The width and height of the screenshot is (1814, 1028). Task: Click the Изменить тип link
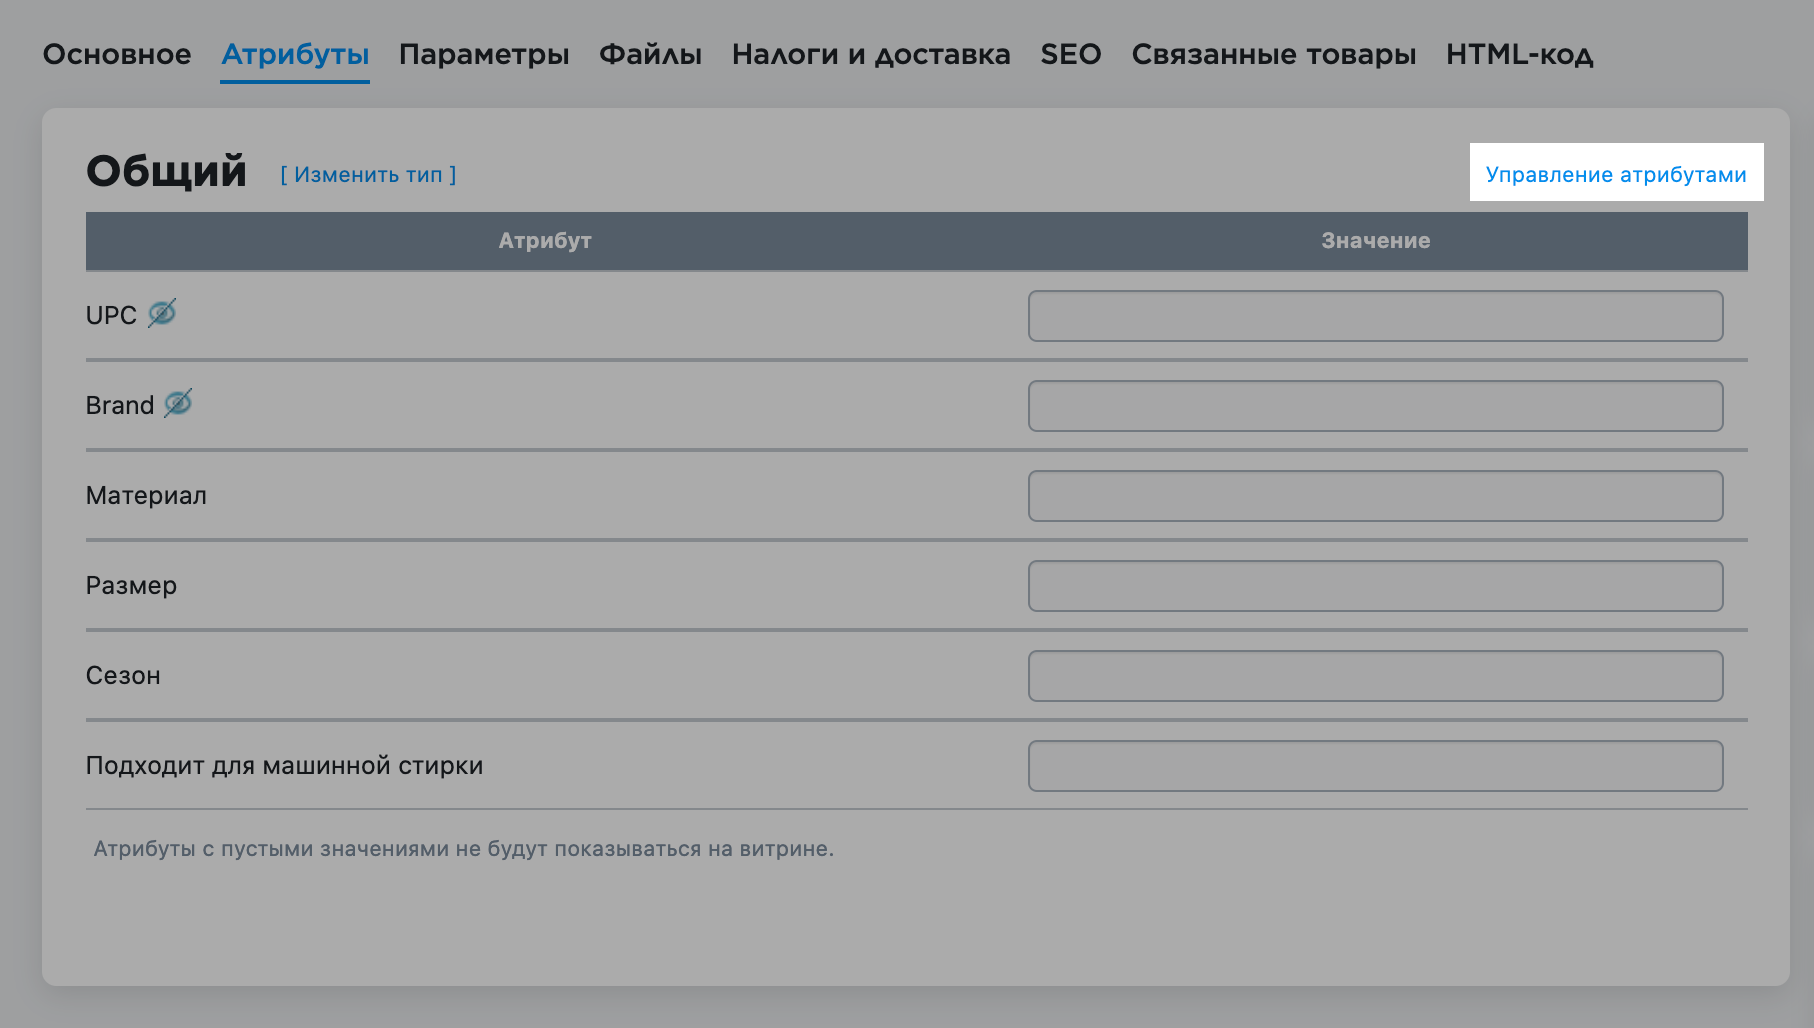pyautogui.click(x=368, y=175)
